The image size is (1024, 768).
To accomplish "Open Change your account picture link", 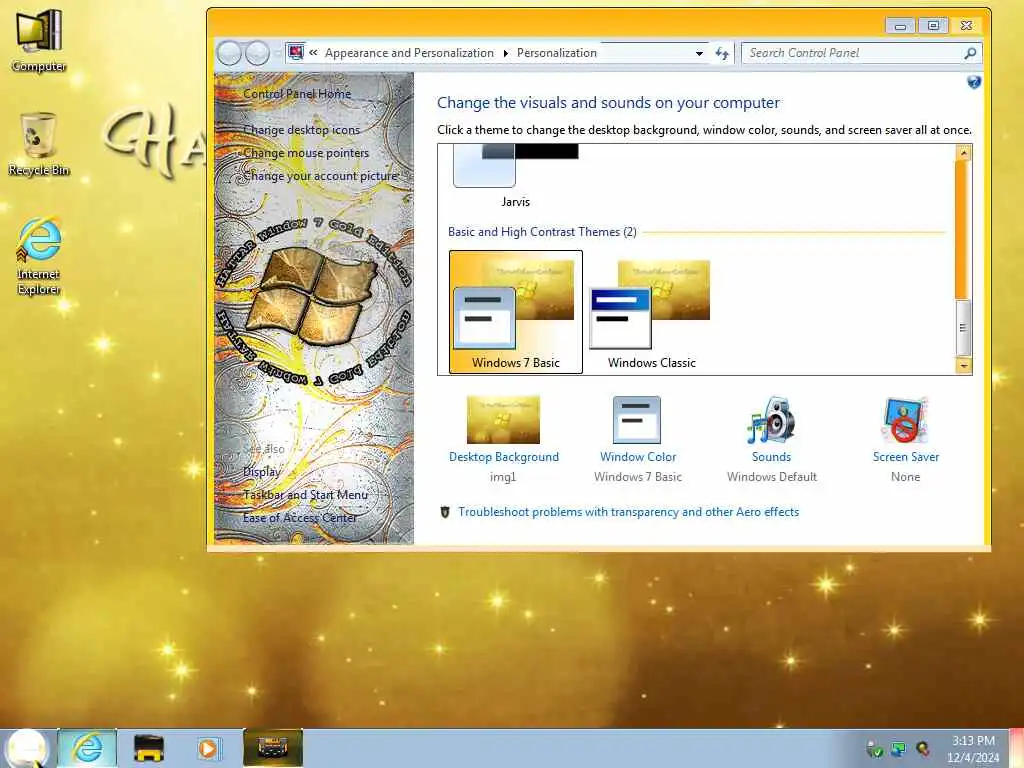I will click(321, 176).
